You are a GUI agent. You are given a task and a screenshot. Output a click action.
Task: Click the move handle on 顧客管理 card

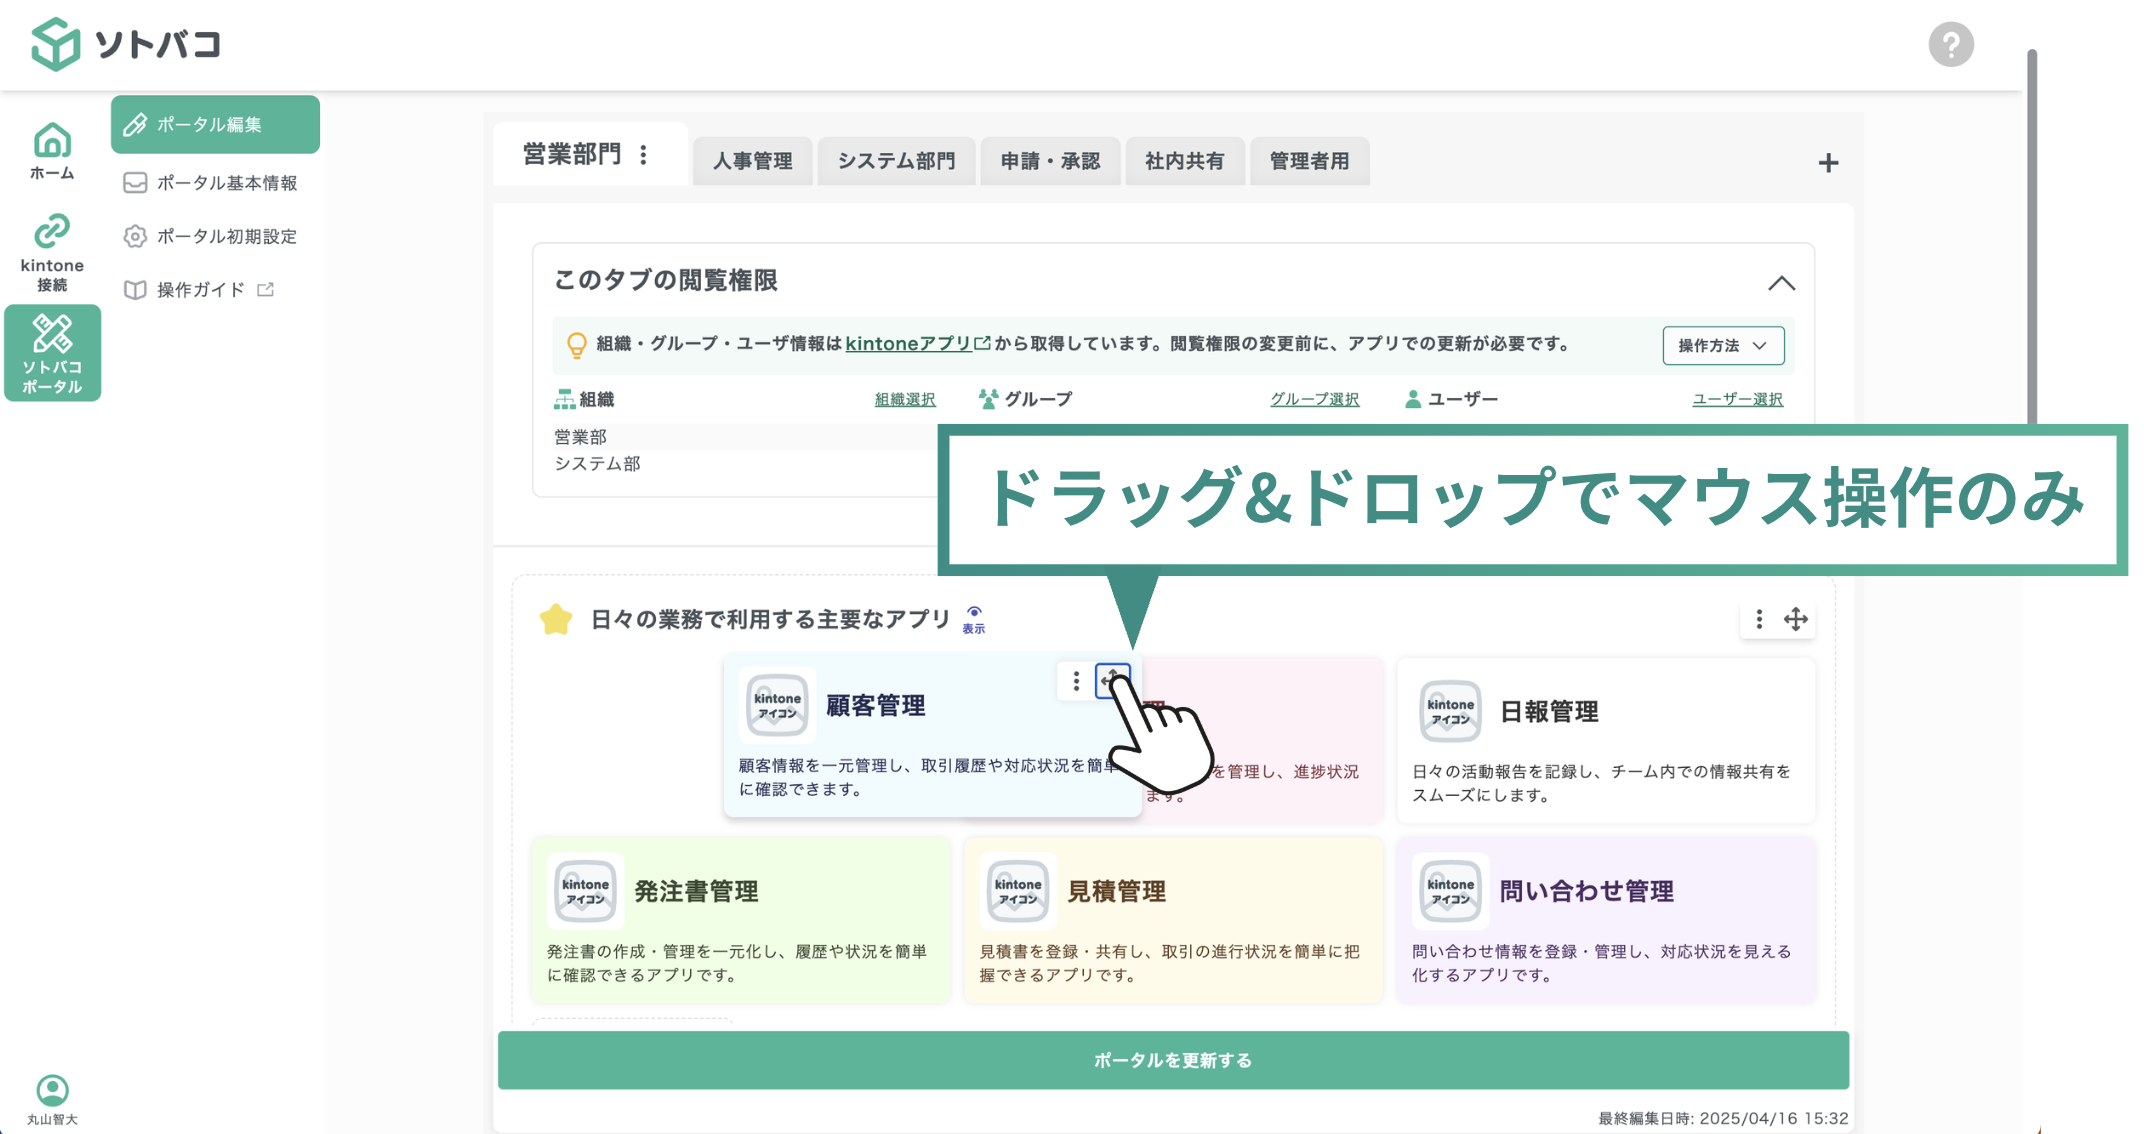(x=1113, y=681)
